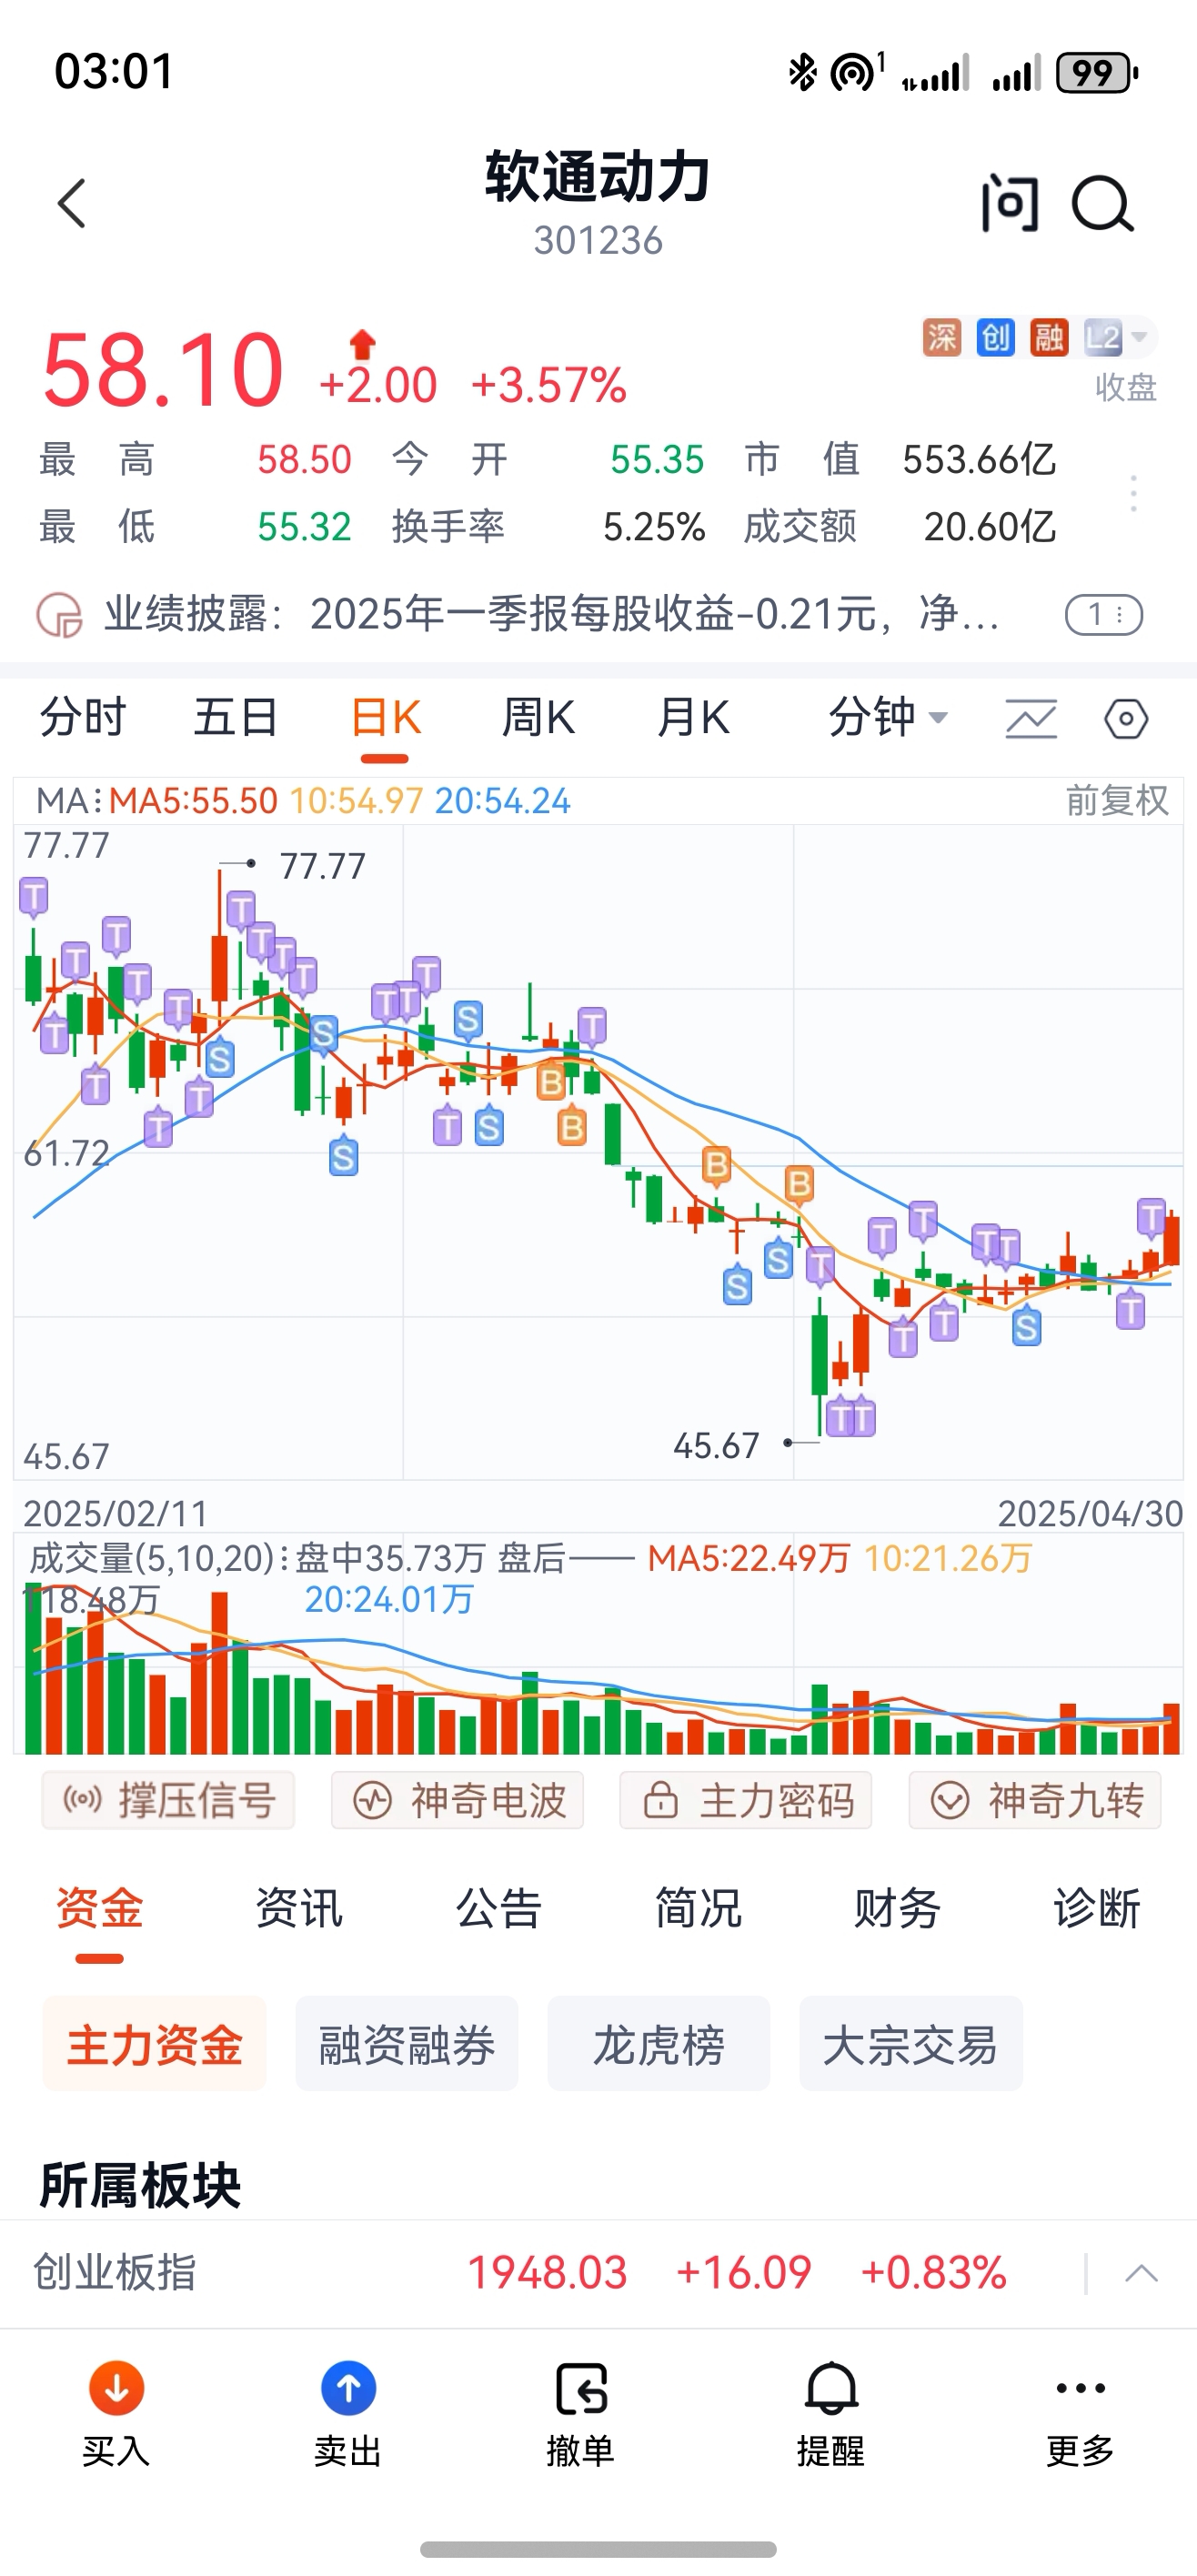The width and height of the screenshot is (1197, 2576).
Task: Switch to the 公告 announcements tab
Action: coord(498,1908)
